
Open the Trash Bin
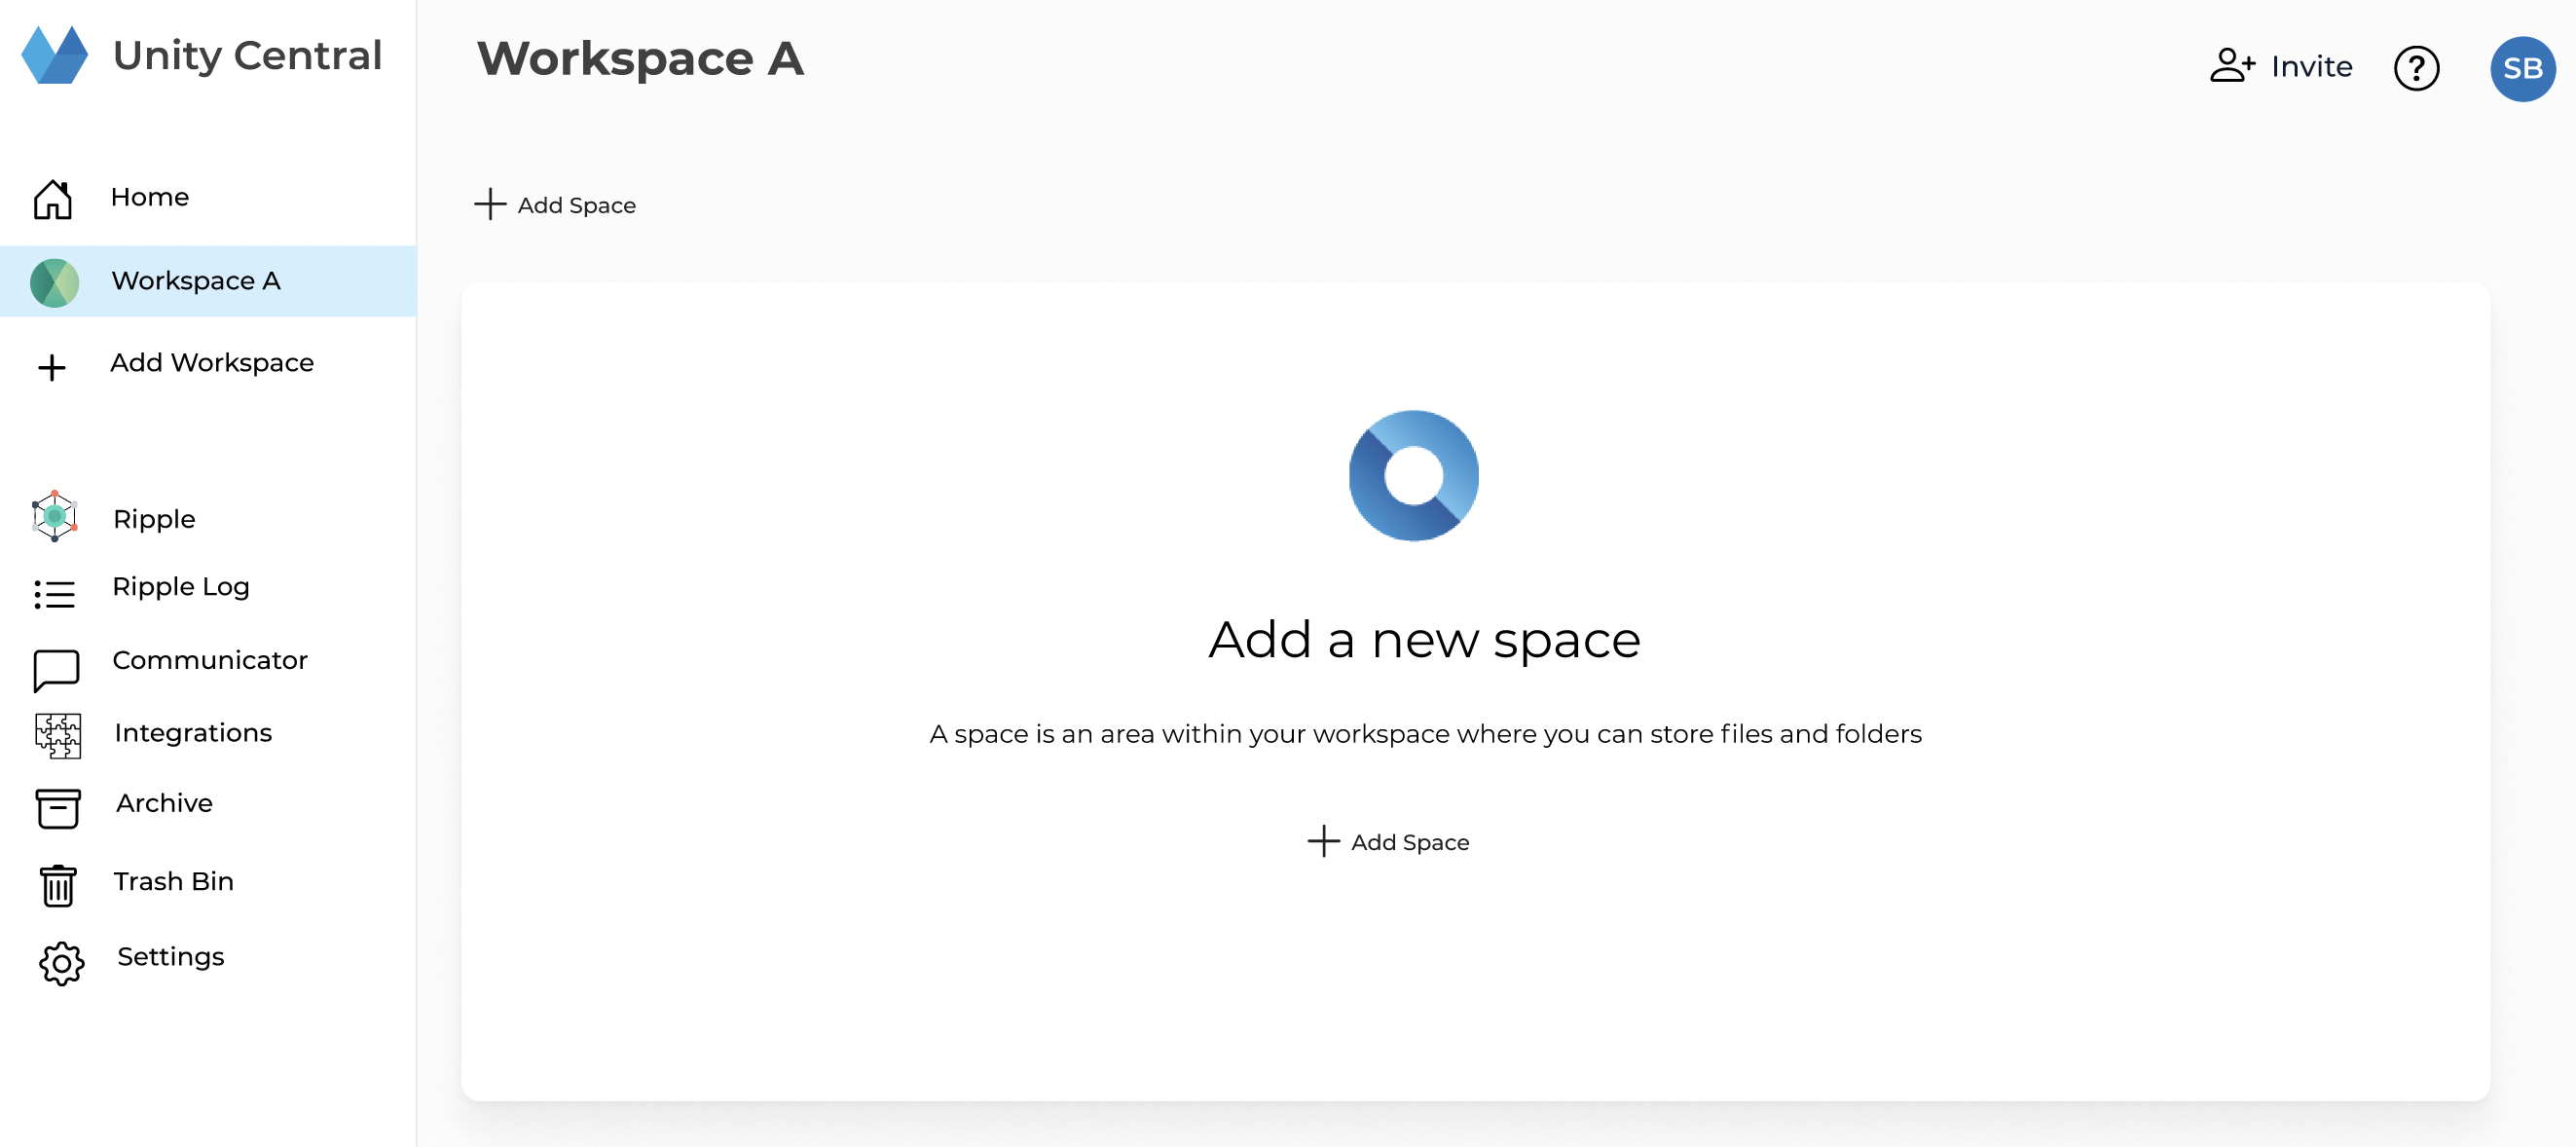(x=173, y=881)
